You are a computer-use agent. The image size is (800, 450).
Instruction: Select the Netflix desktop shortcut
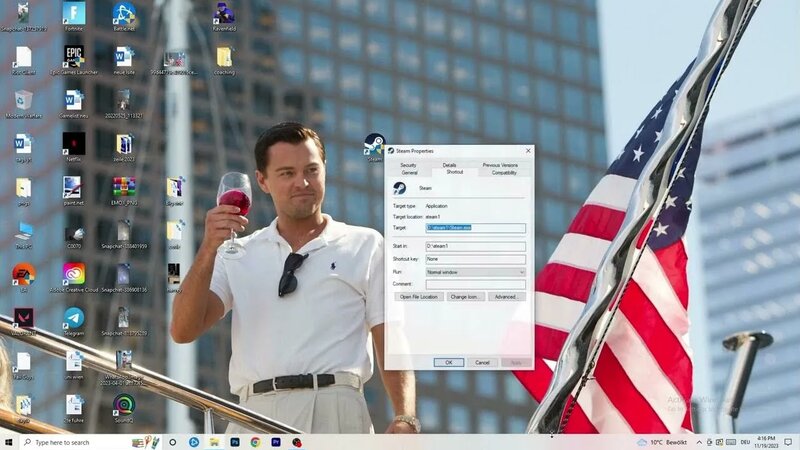pyautogui.click(x=74, y=147)
